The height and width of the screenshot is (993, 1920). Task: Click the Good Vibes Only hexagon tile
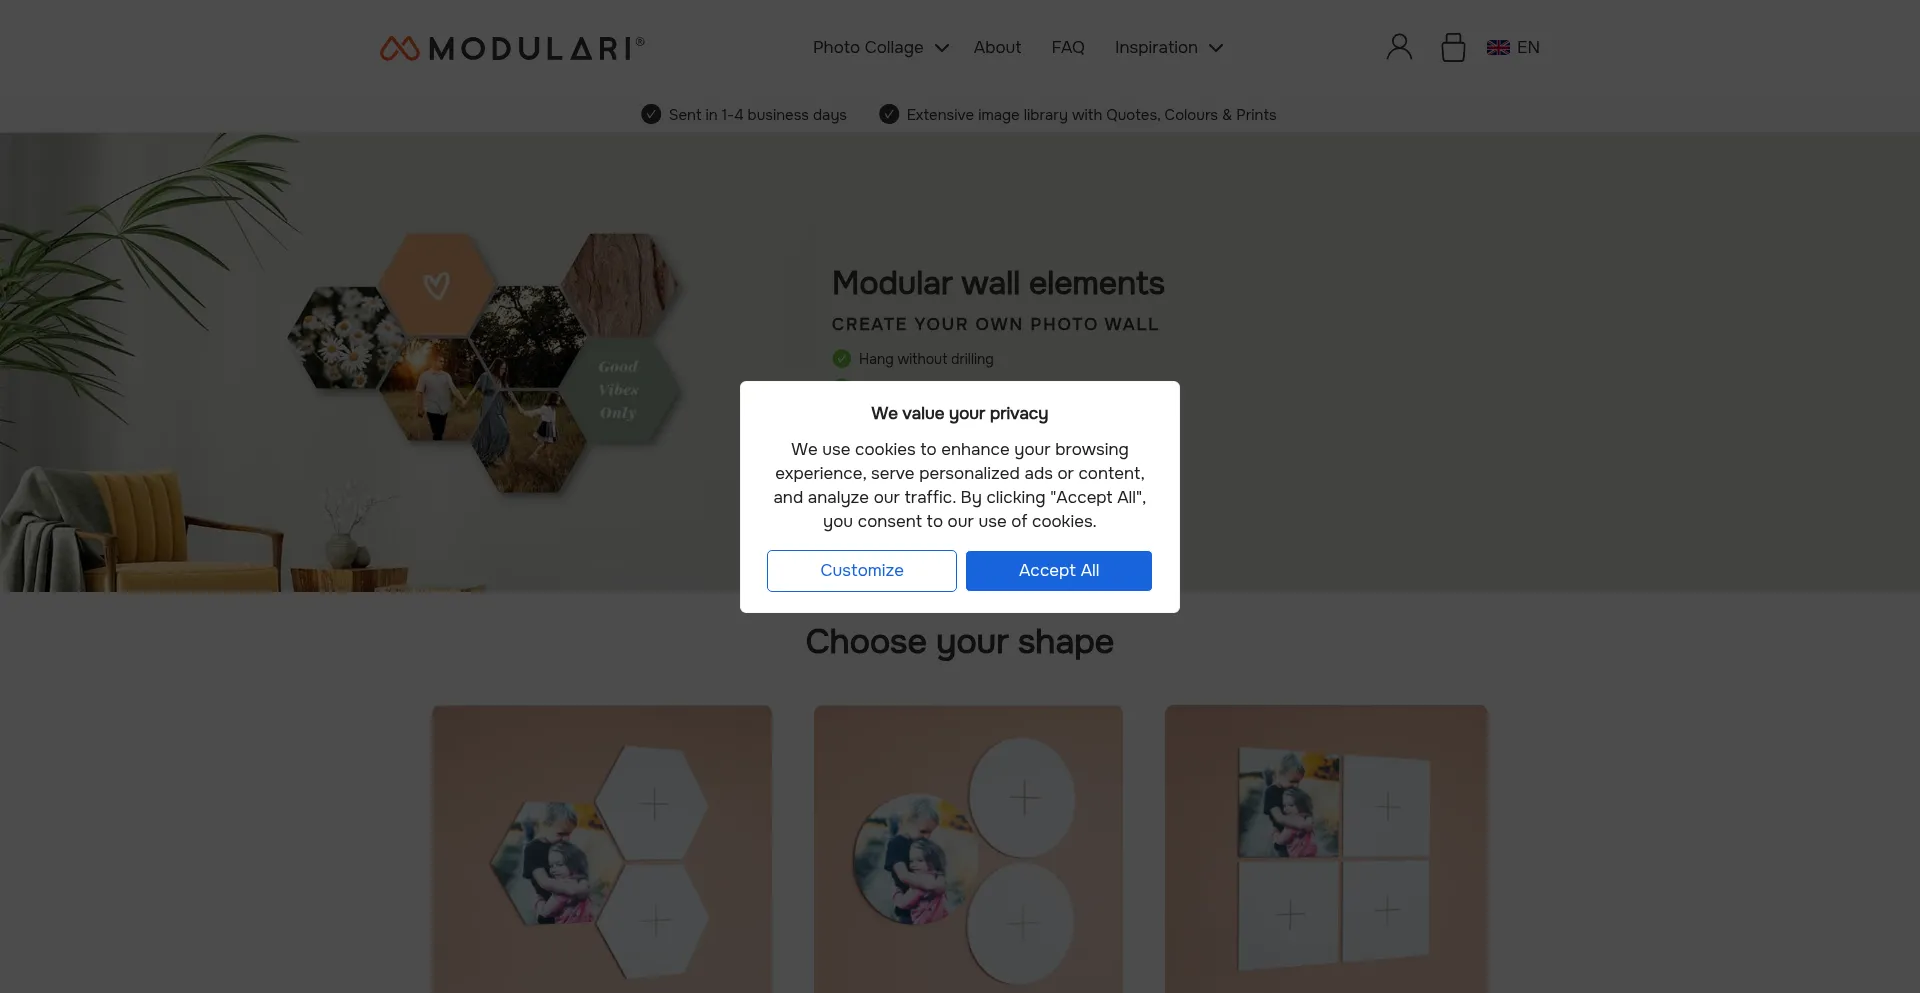tap(619, 390)
